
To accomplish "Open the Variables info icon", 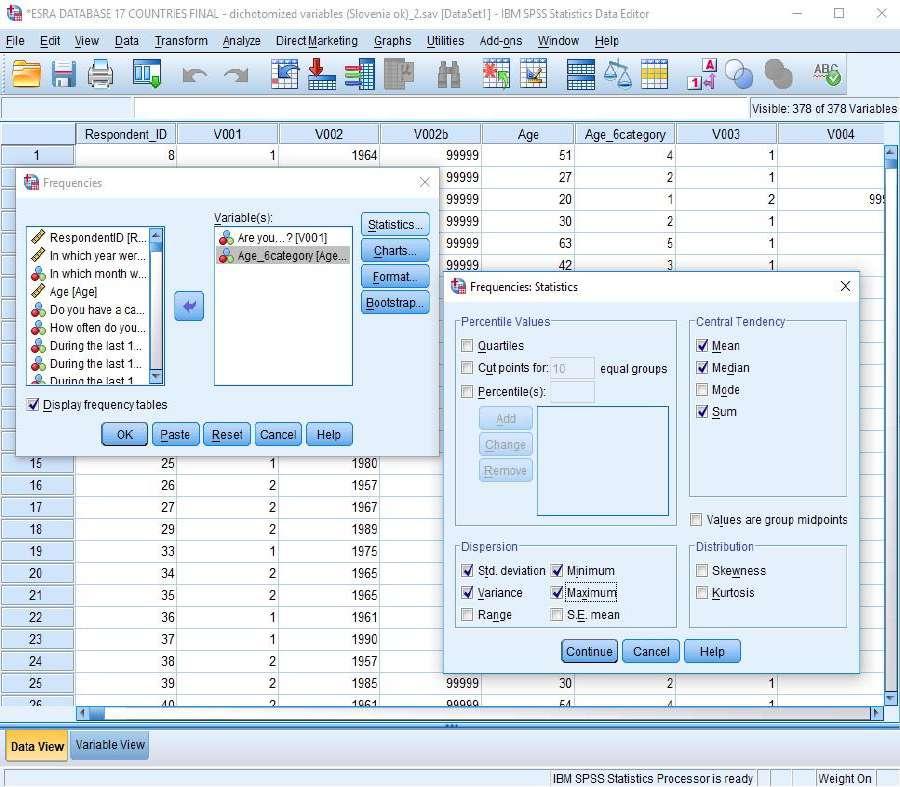I will pos(360,74).
